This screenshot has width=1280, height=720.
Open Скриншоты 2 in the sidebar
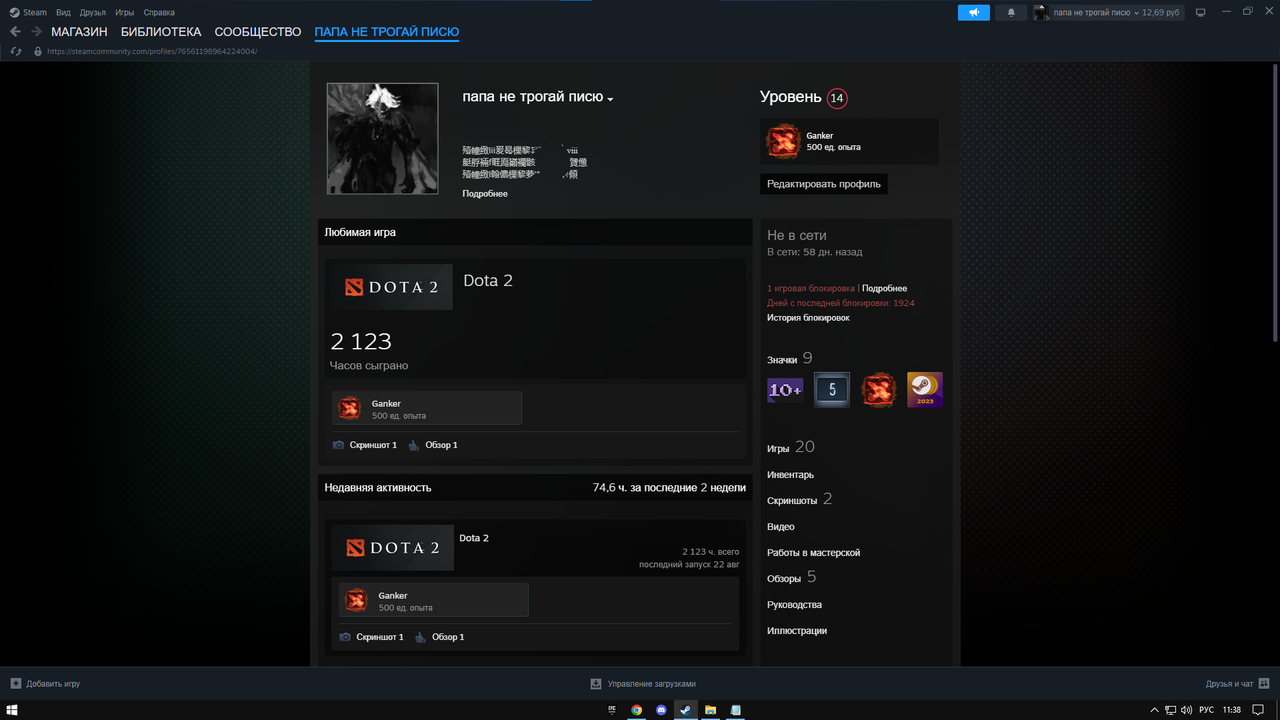point(800,499)
